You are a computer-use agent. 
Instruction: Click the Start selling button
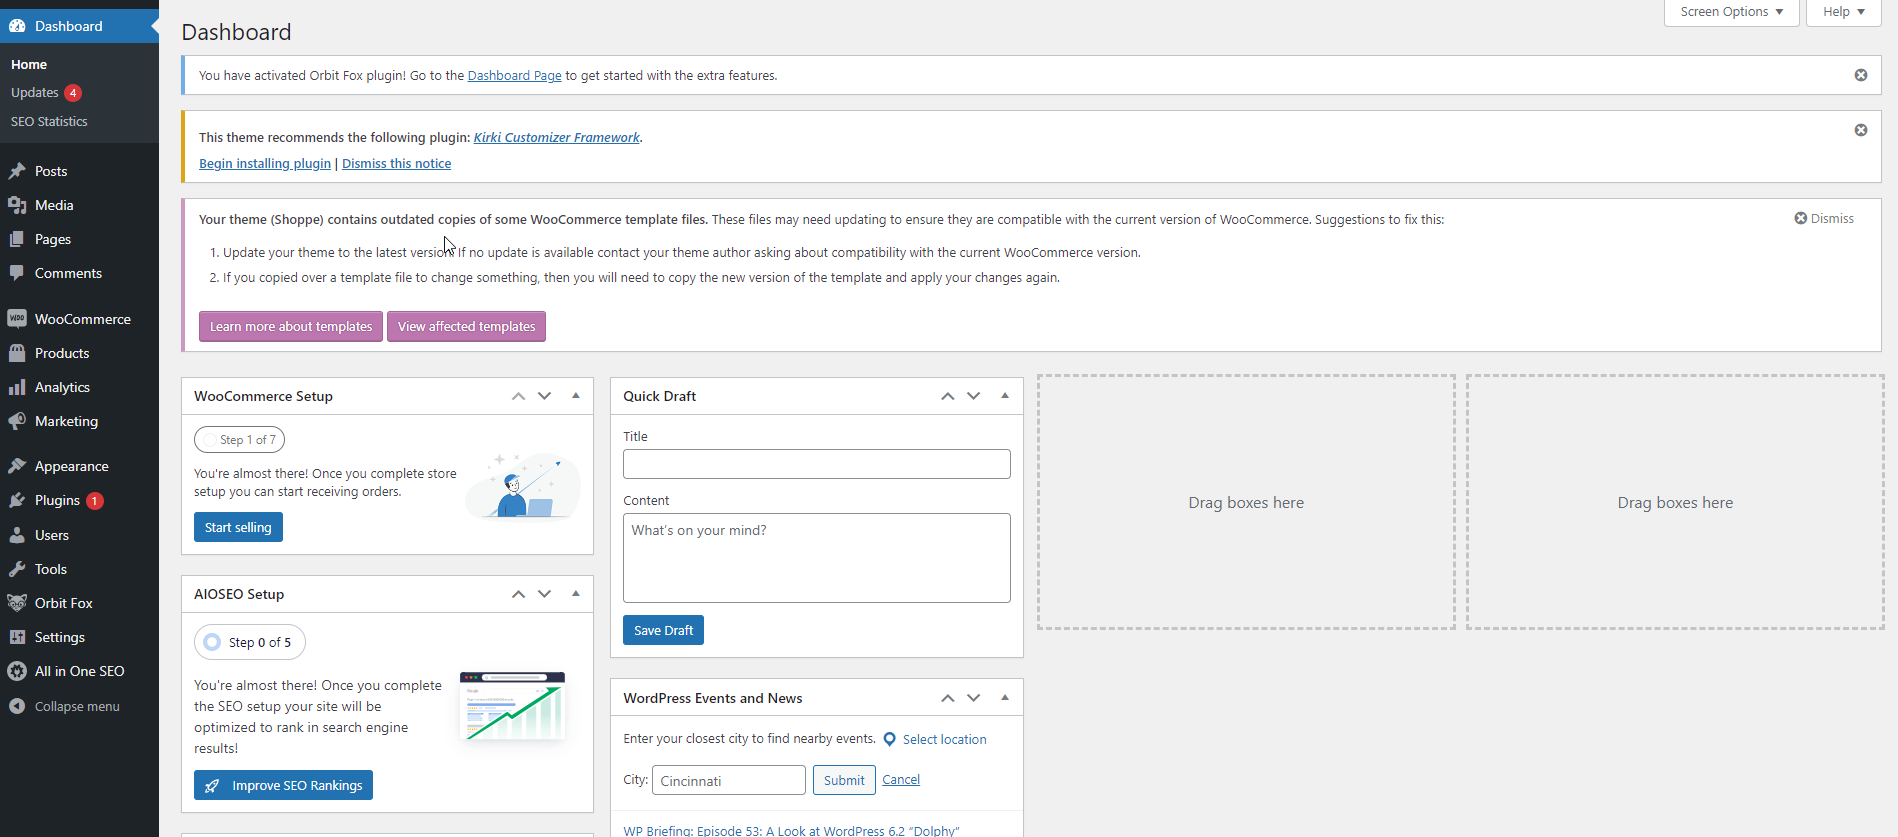click(x=238, y=528)
